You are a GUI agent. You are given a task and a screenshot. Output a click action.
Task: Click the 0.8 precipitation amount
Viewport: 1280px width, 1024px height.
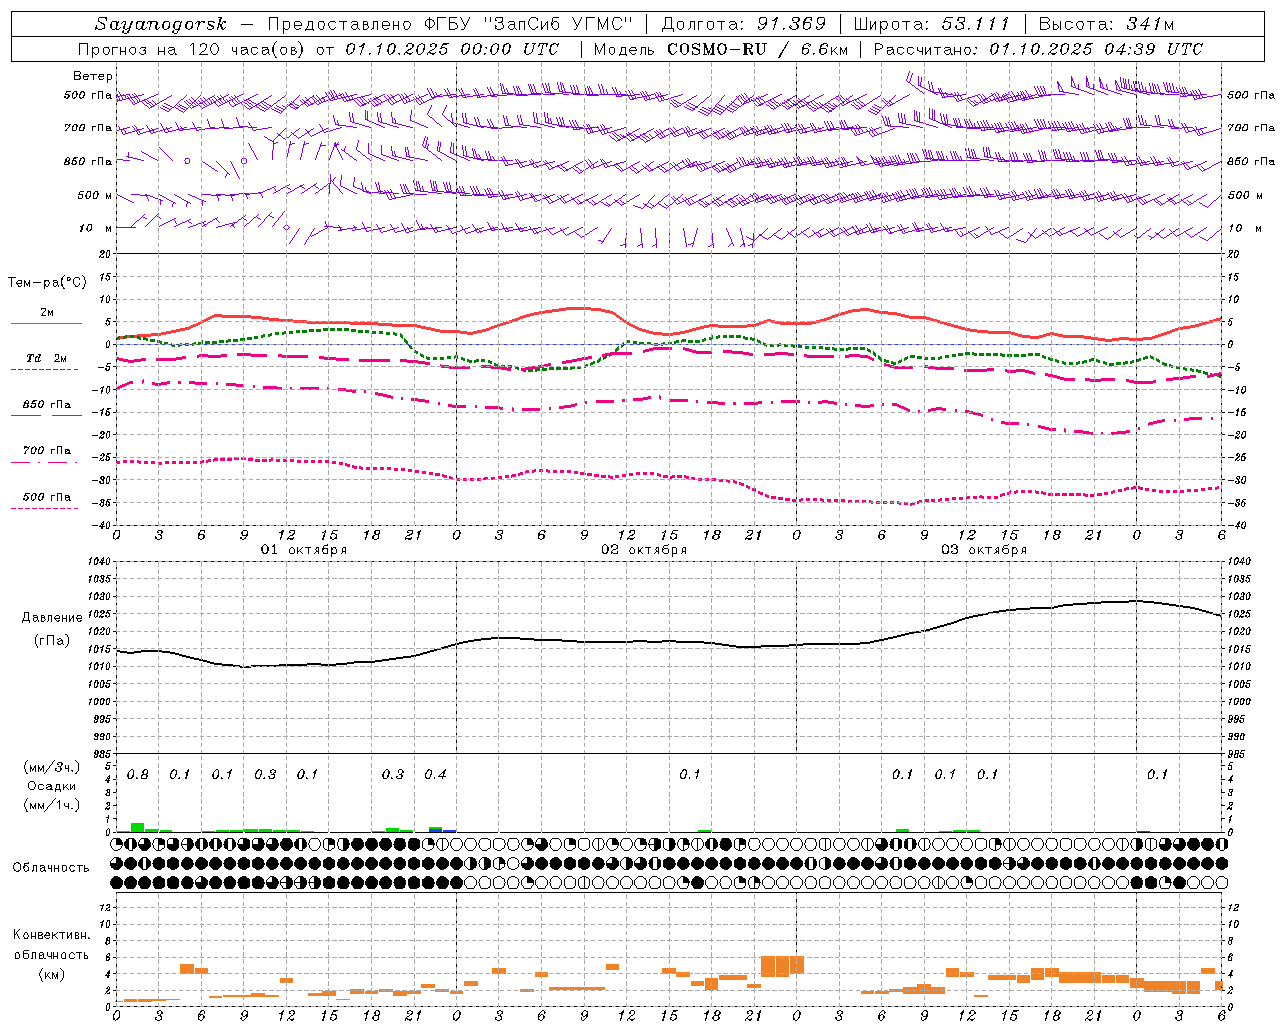point(138,775)
